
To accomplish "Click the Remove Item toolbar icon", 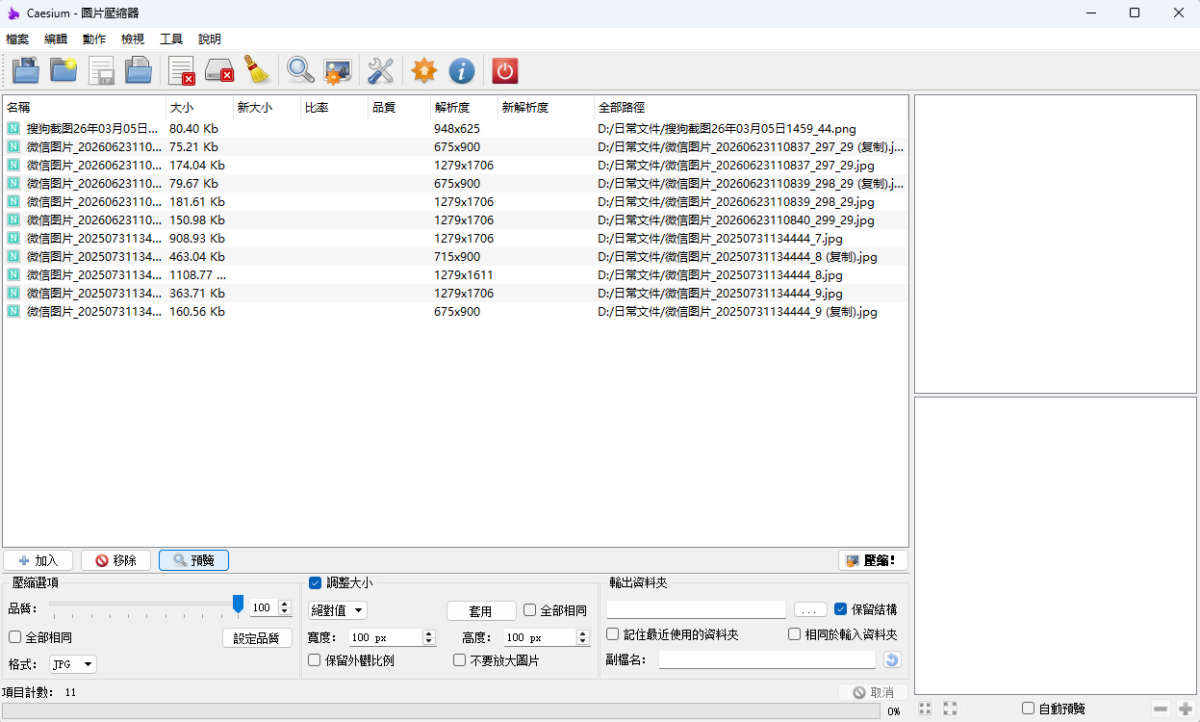I will click(x=181, y=70).
